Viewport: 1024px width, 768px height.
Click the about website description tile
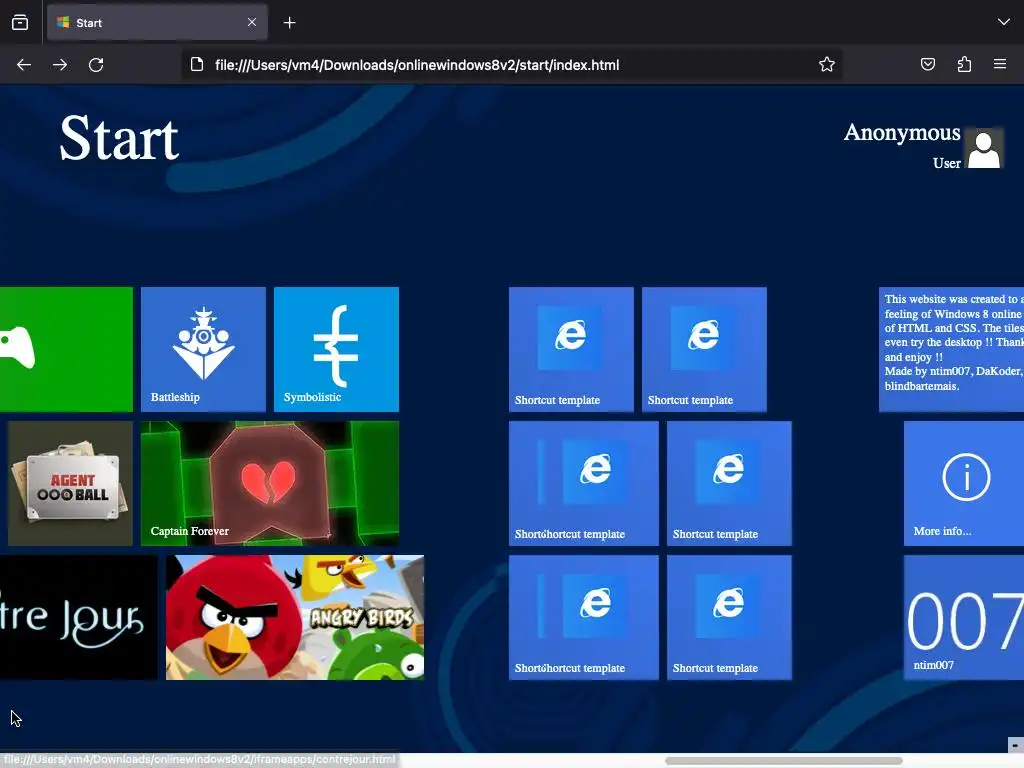952,349
